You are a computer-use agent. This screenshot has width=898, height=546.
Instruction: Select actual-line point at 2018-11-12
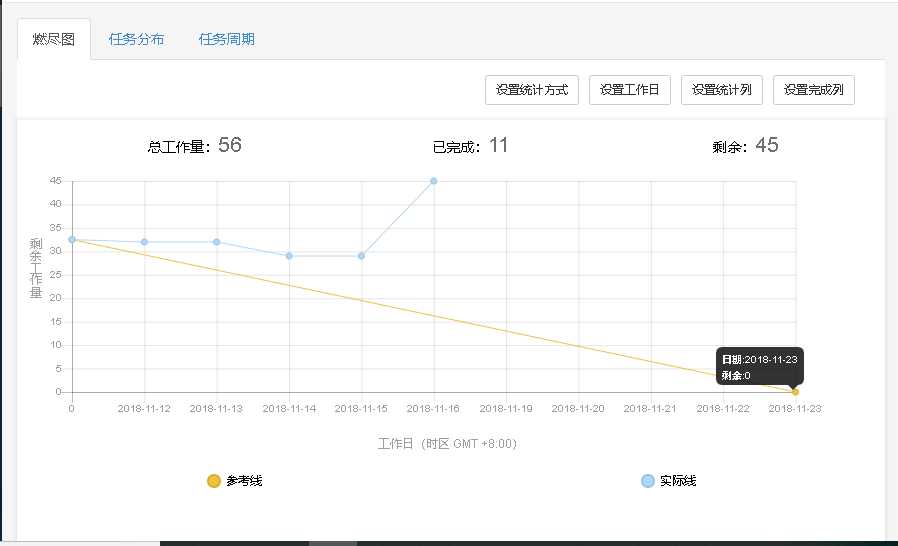(144, 242)
